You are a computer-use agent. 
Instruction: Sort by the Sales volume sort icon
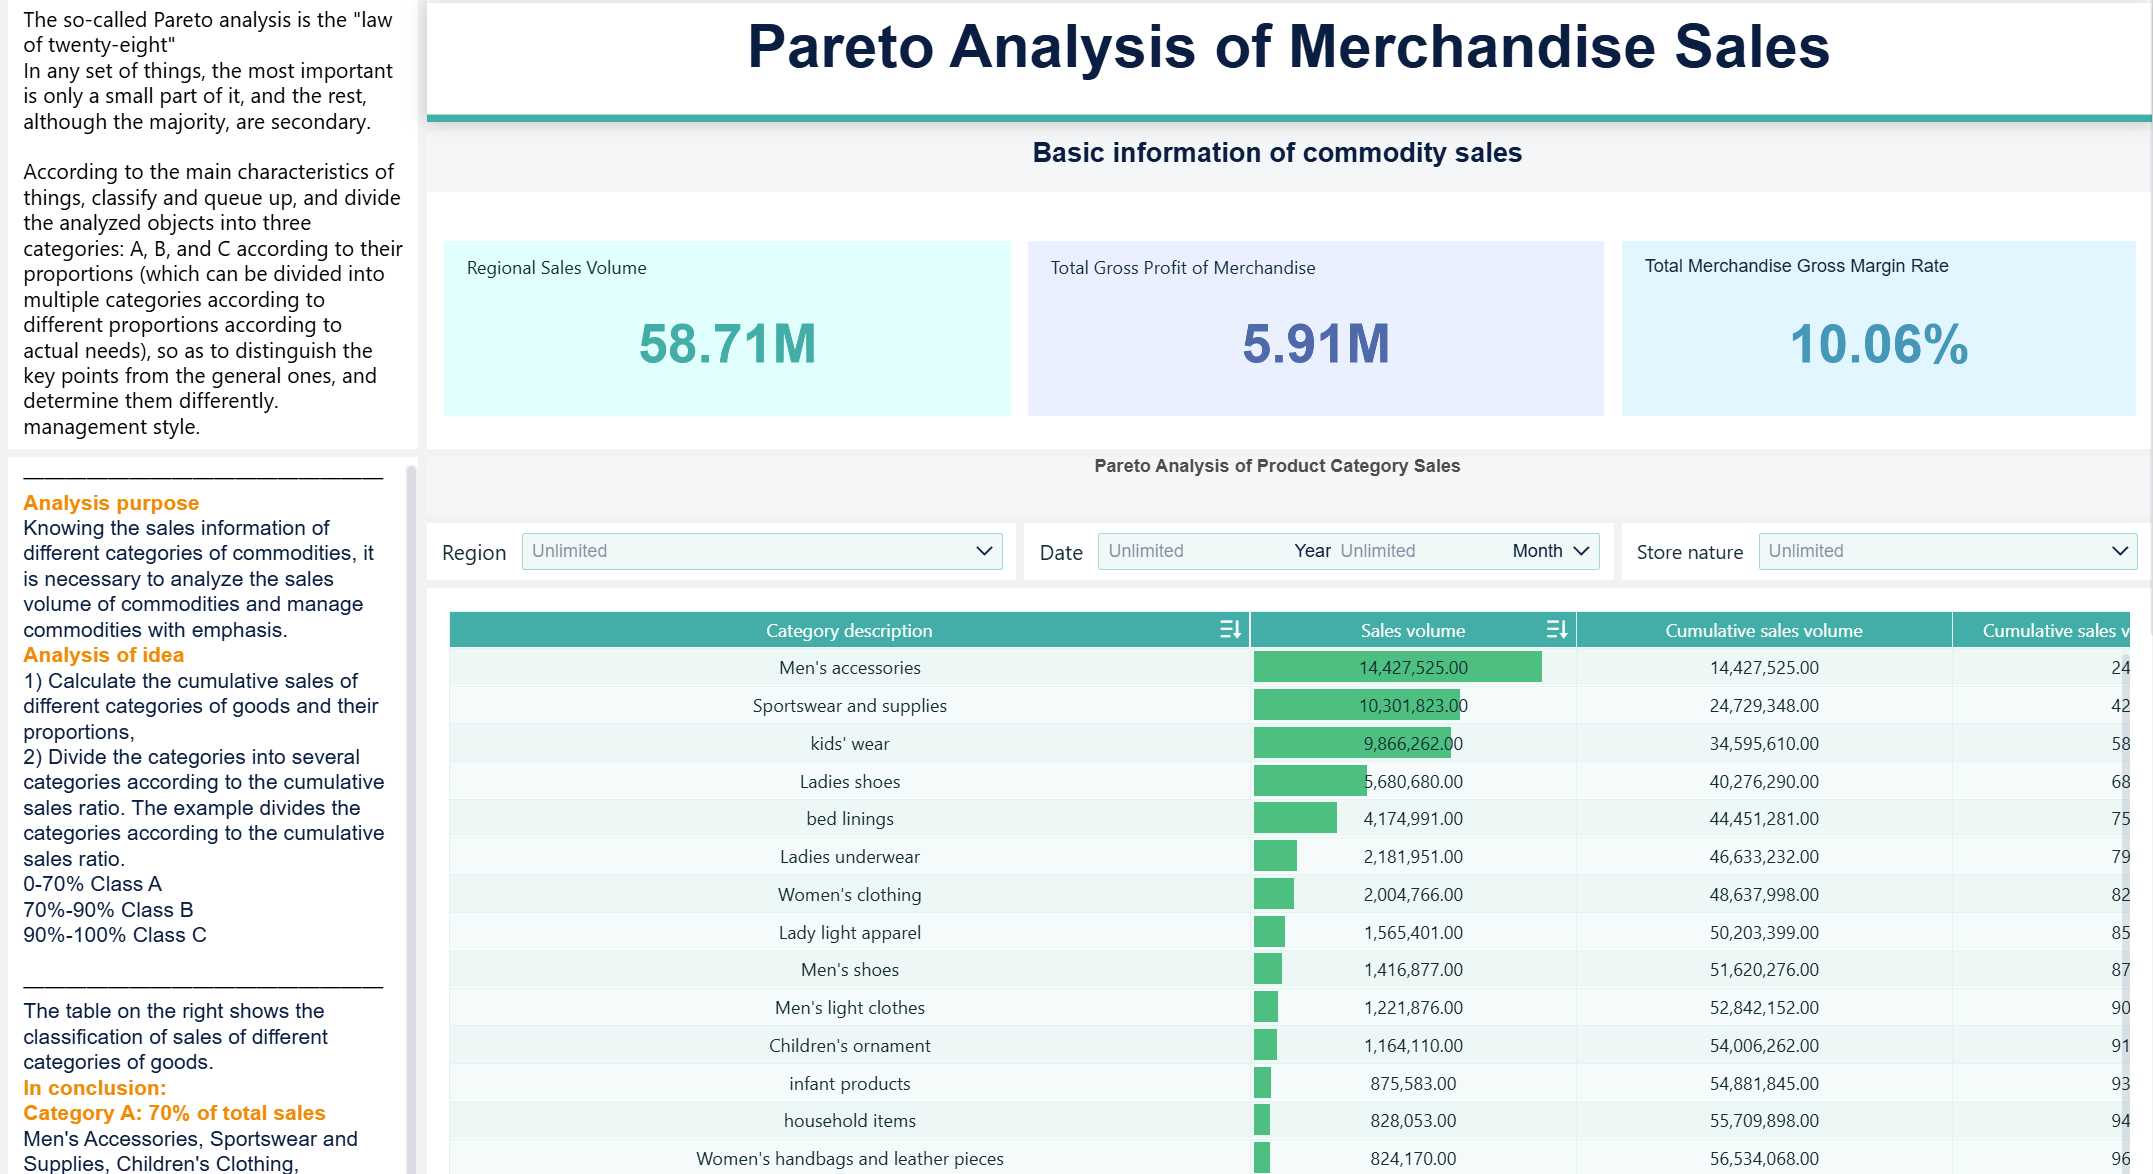(x=1556, y=629)
